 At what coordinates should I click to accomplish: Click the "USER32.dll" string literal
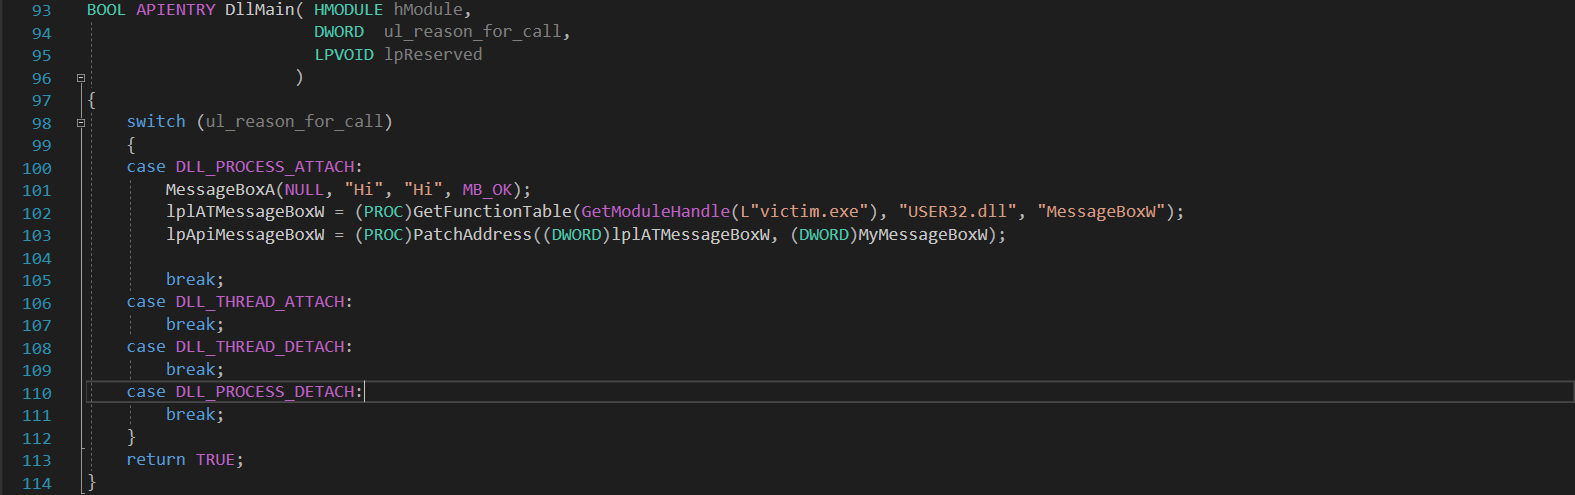[958, 212]
